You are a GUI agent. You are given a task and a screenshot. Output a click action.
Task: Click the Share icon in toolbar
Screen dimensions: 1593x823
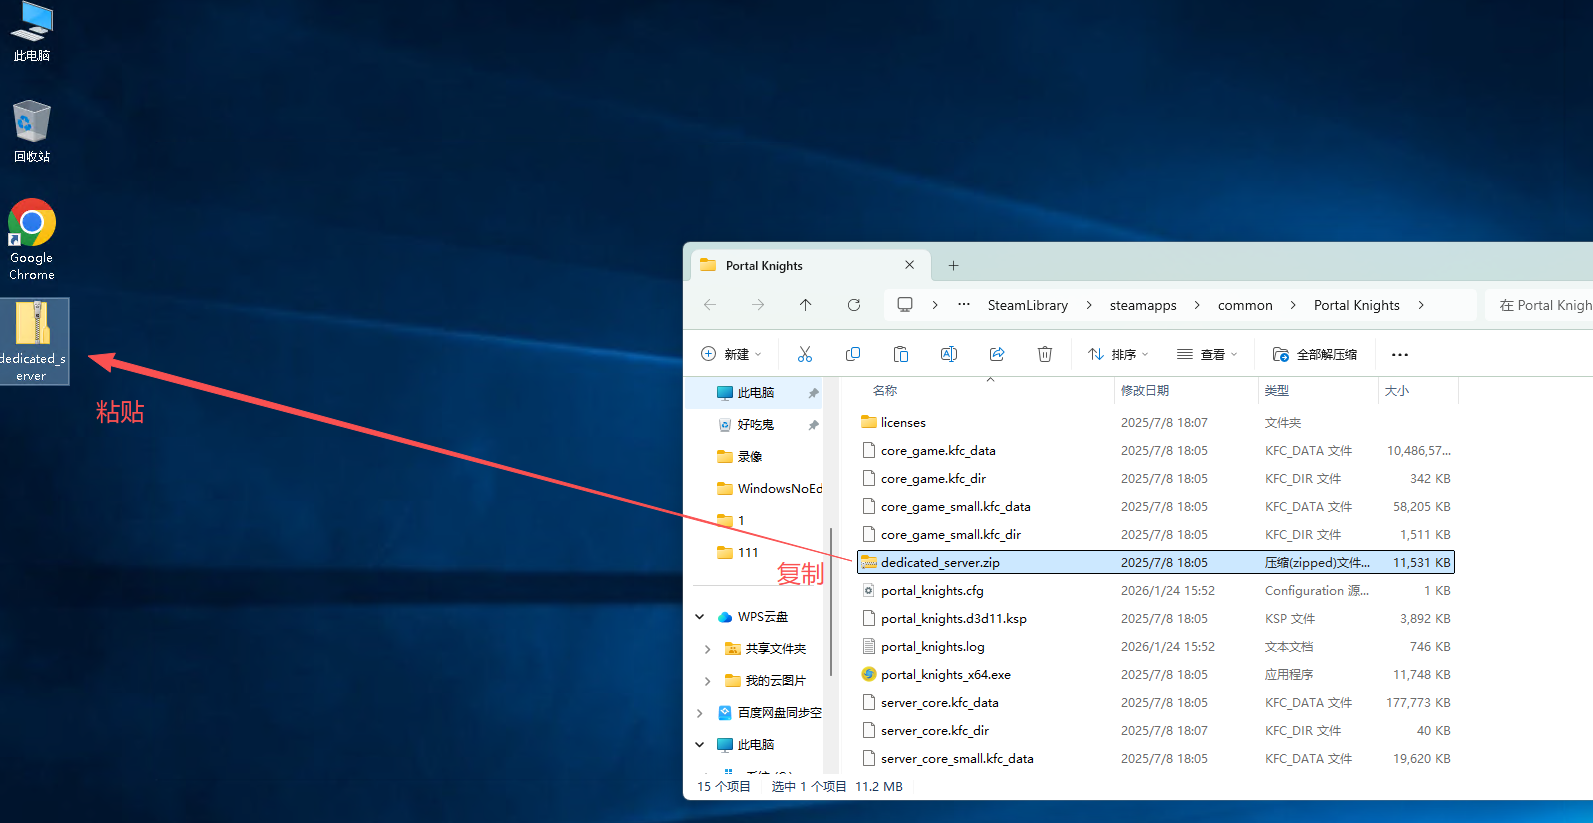pyautogui.click(x=996, y=354)
